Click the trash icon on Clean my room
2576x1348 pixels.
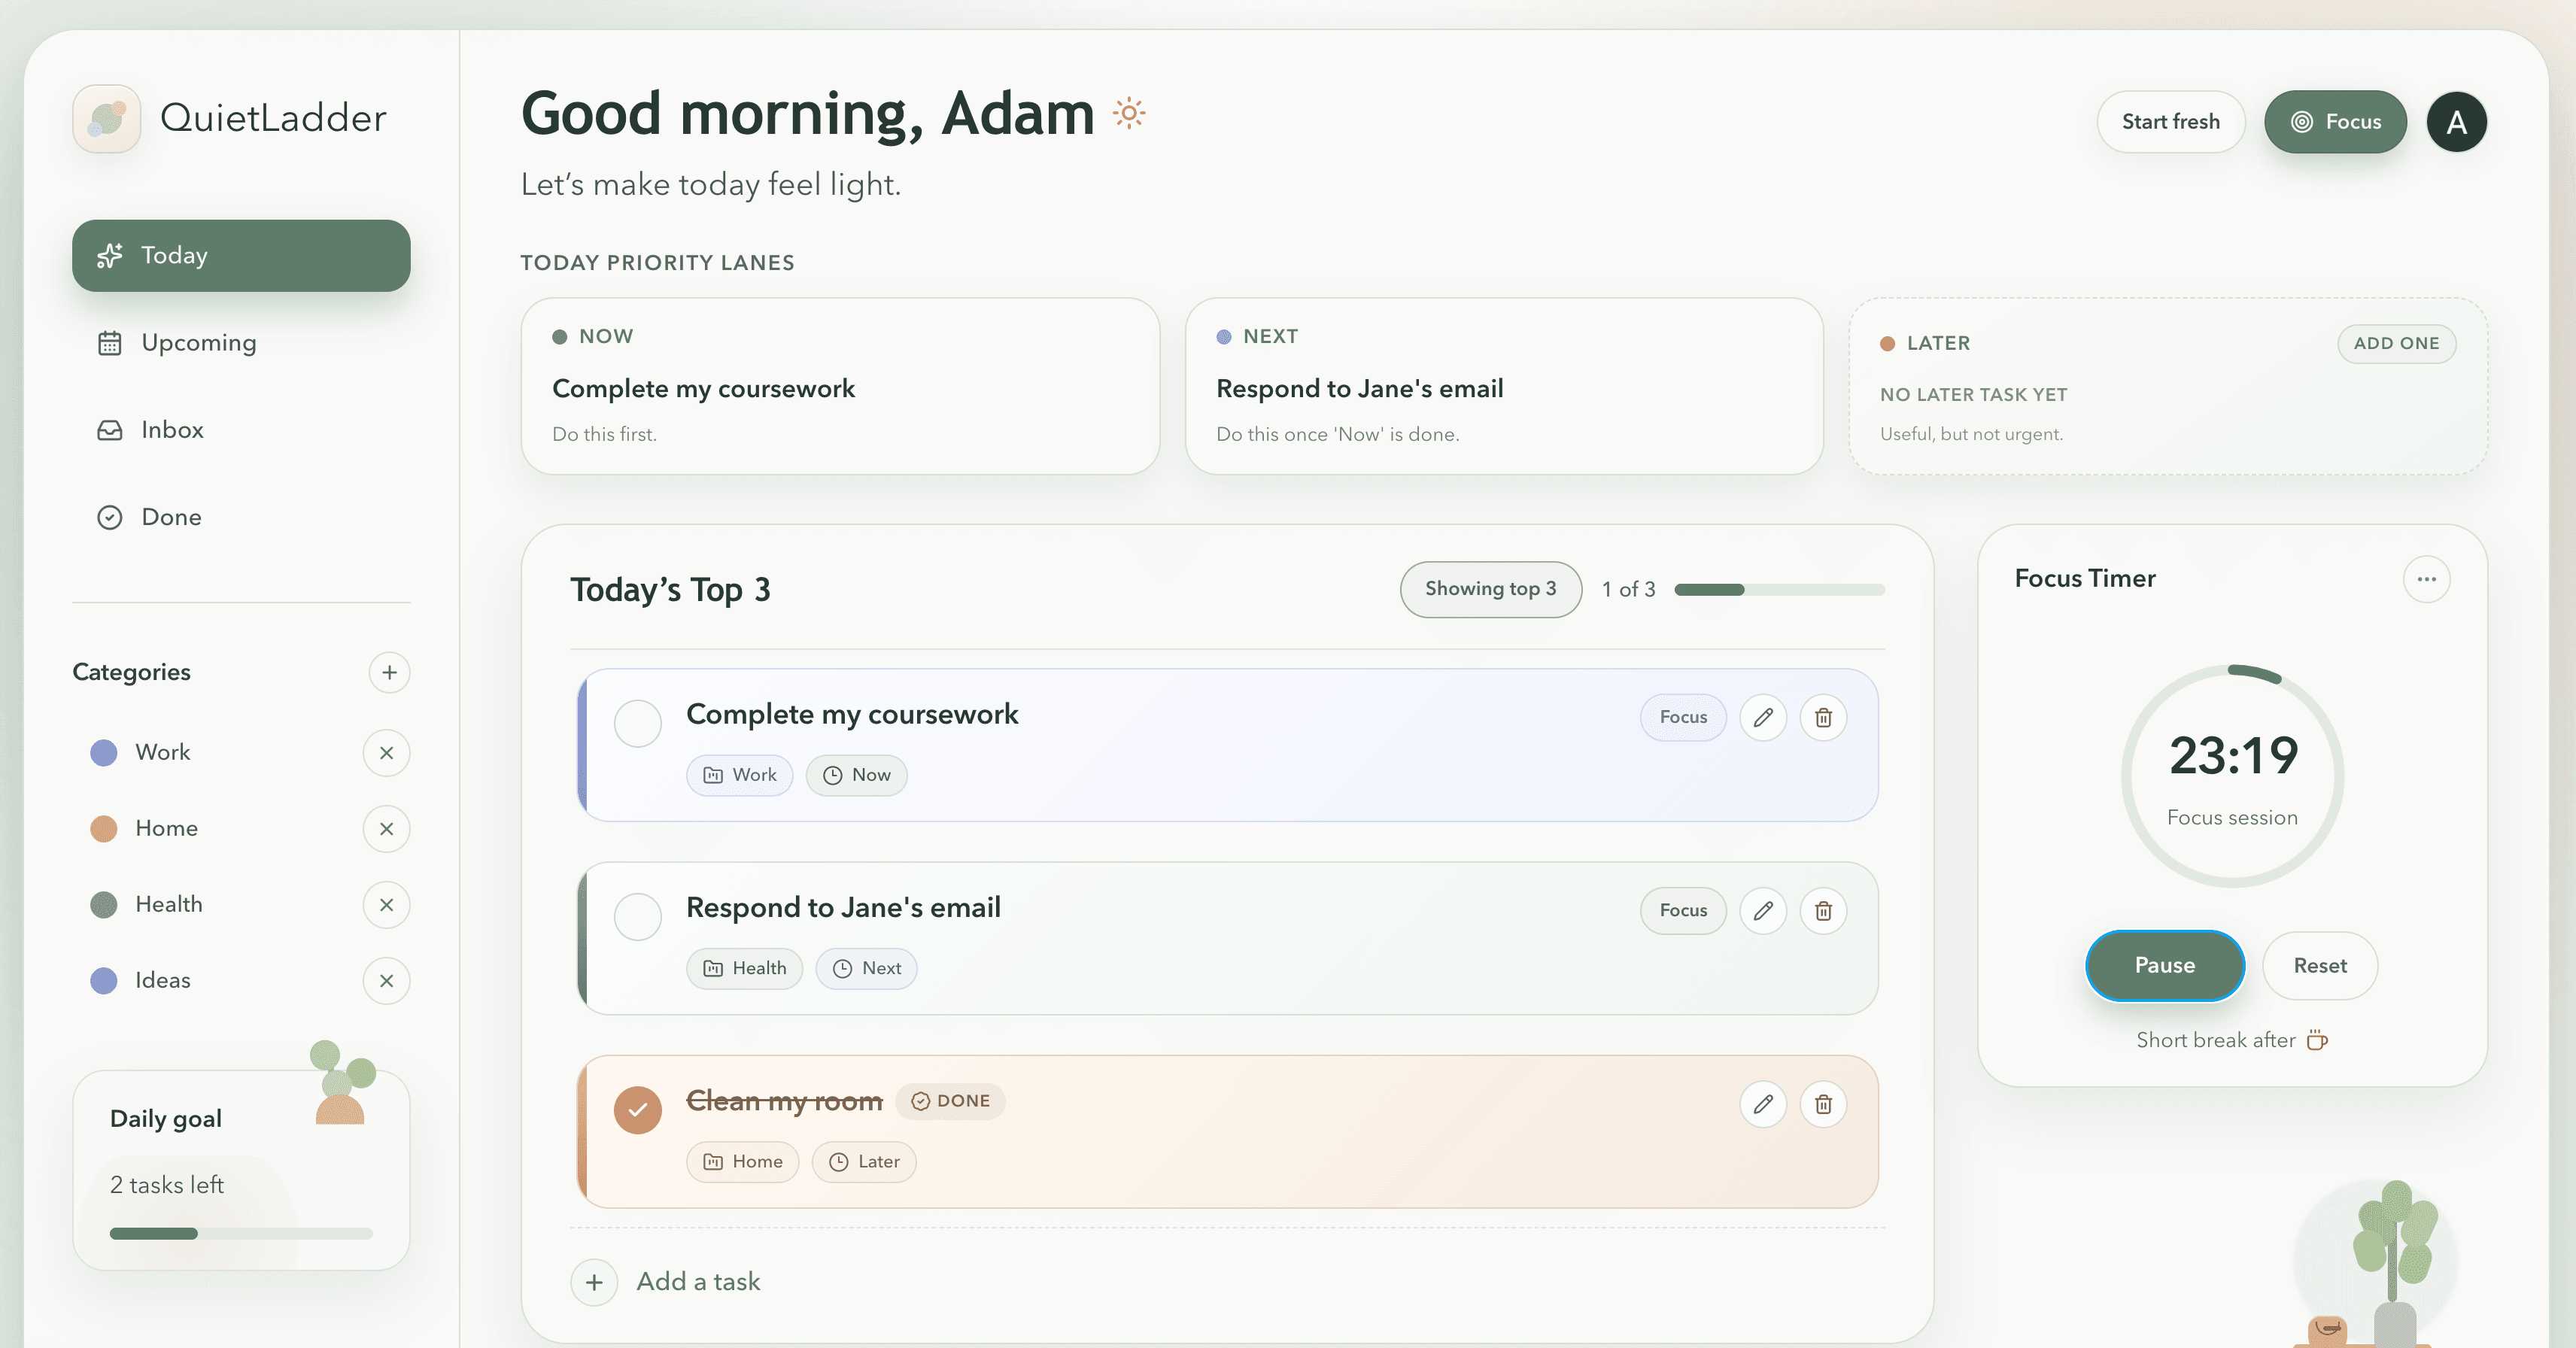coord(1823,1104)
